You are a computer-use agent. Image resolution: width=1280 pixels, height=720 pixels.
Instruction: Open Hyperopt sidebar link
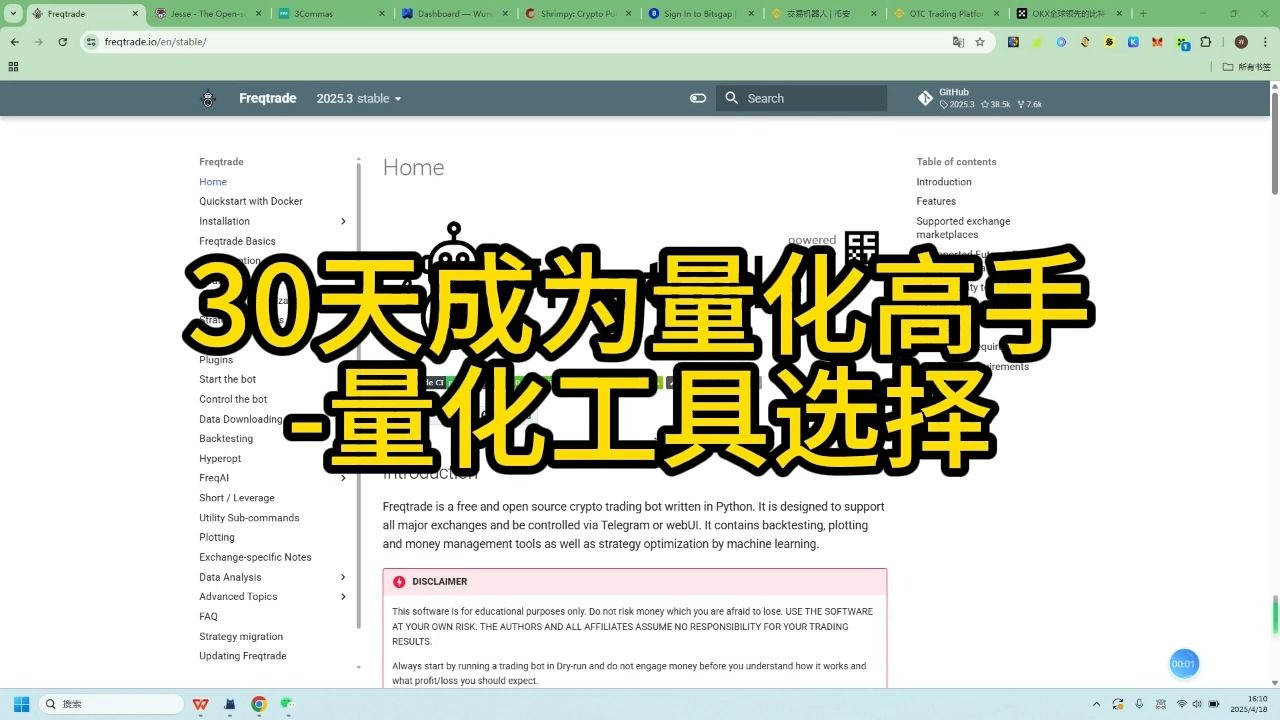(x=220, y=458)
